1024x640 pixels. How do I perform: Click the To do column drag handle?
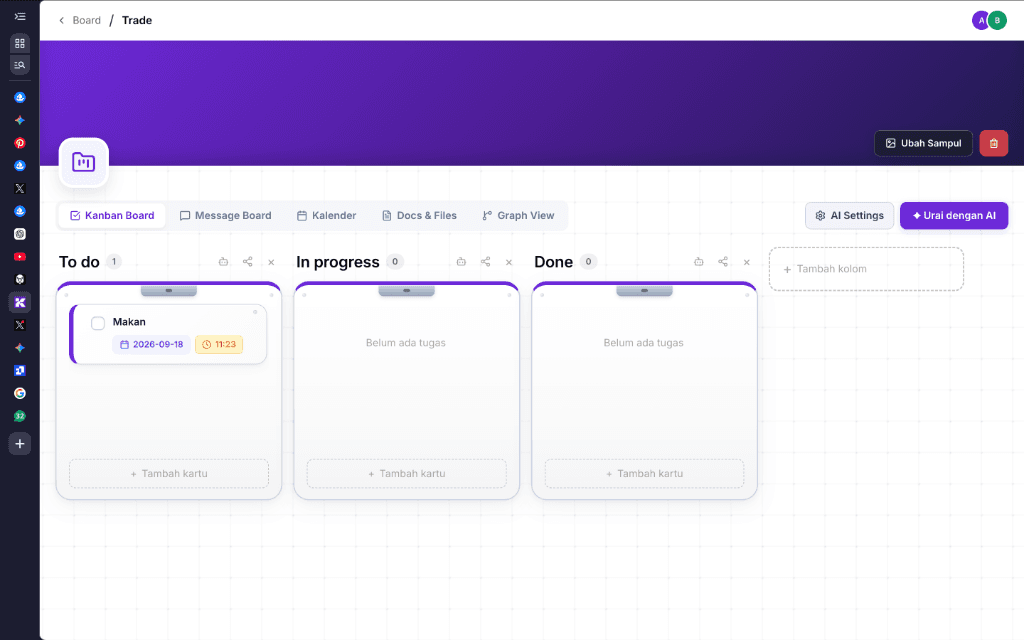pos(168,291)
